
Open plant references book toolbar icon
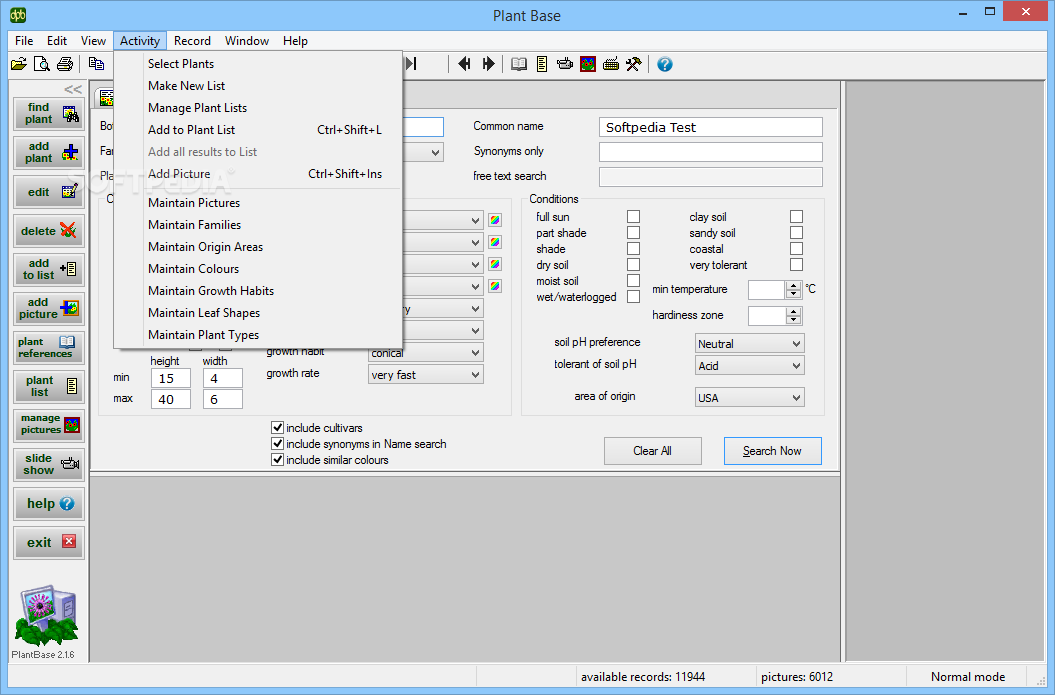(x=519, y=65)
